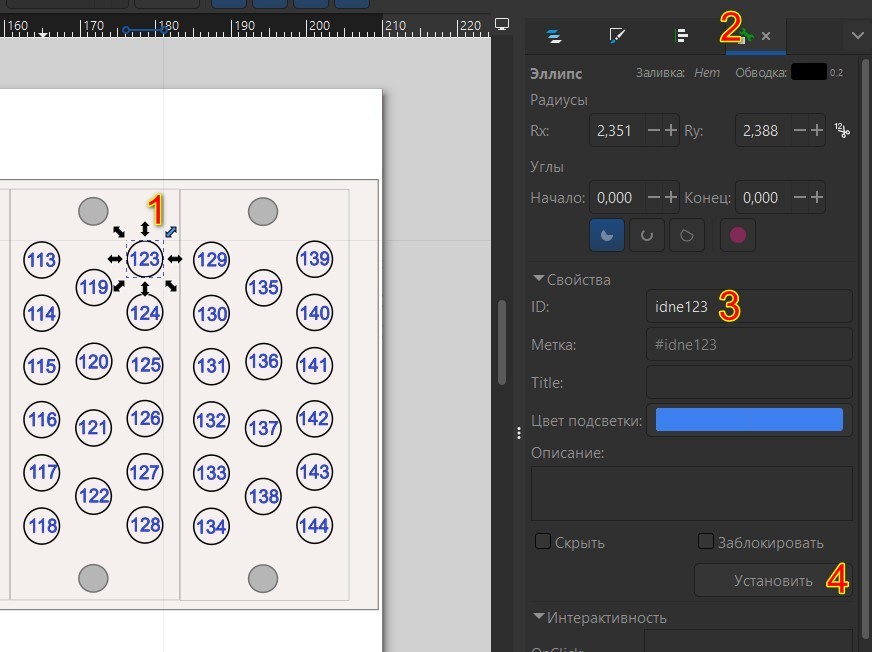Image resolution: width=872 pixels, height=652 pixels.
Task: Click the right horizontal scale handle of circle 123
Action: [x=175, y=259]
